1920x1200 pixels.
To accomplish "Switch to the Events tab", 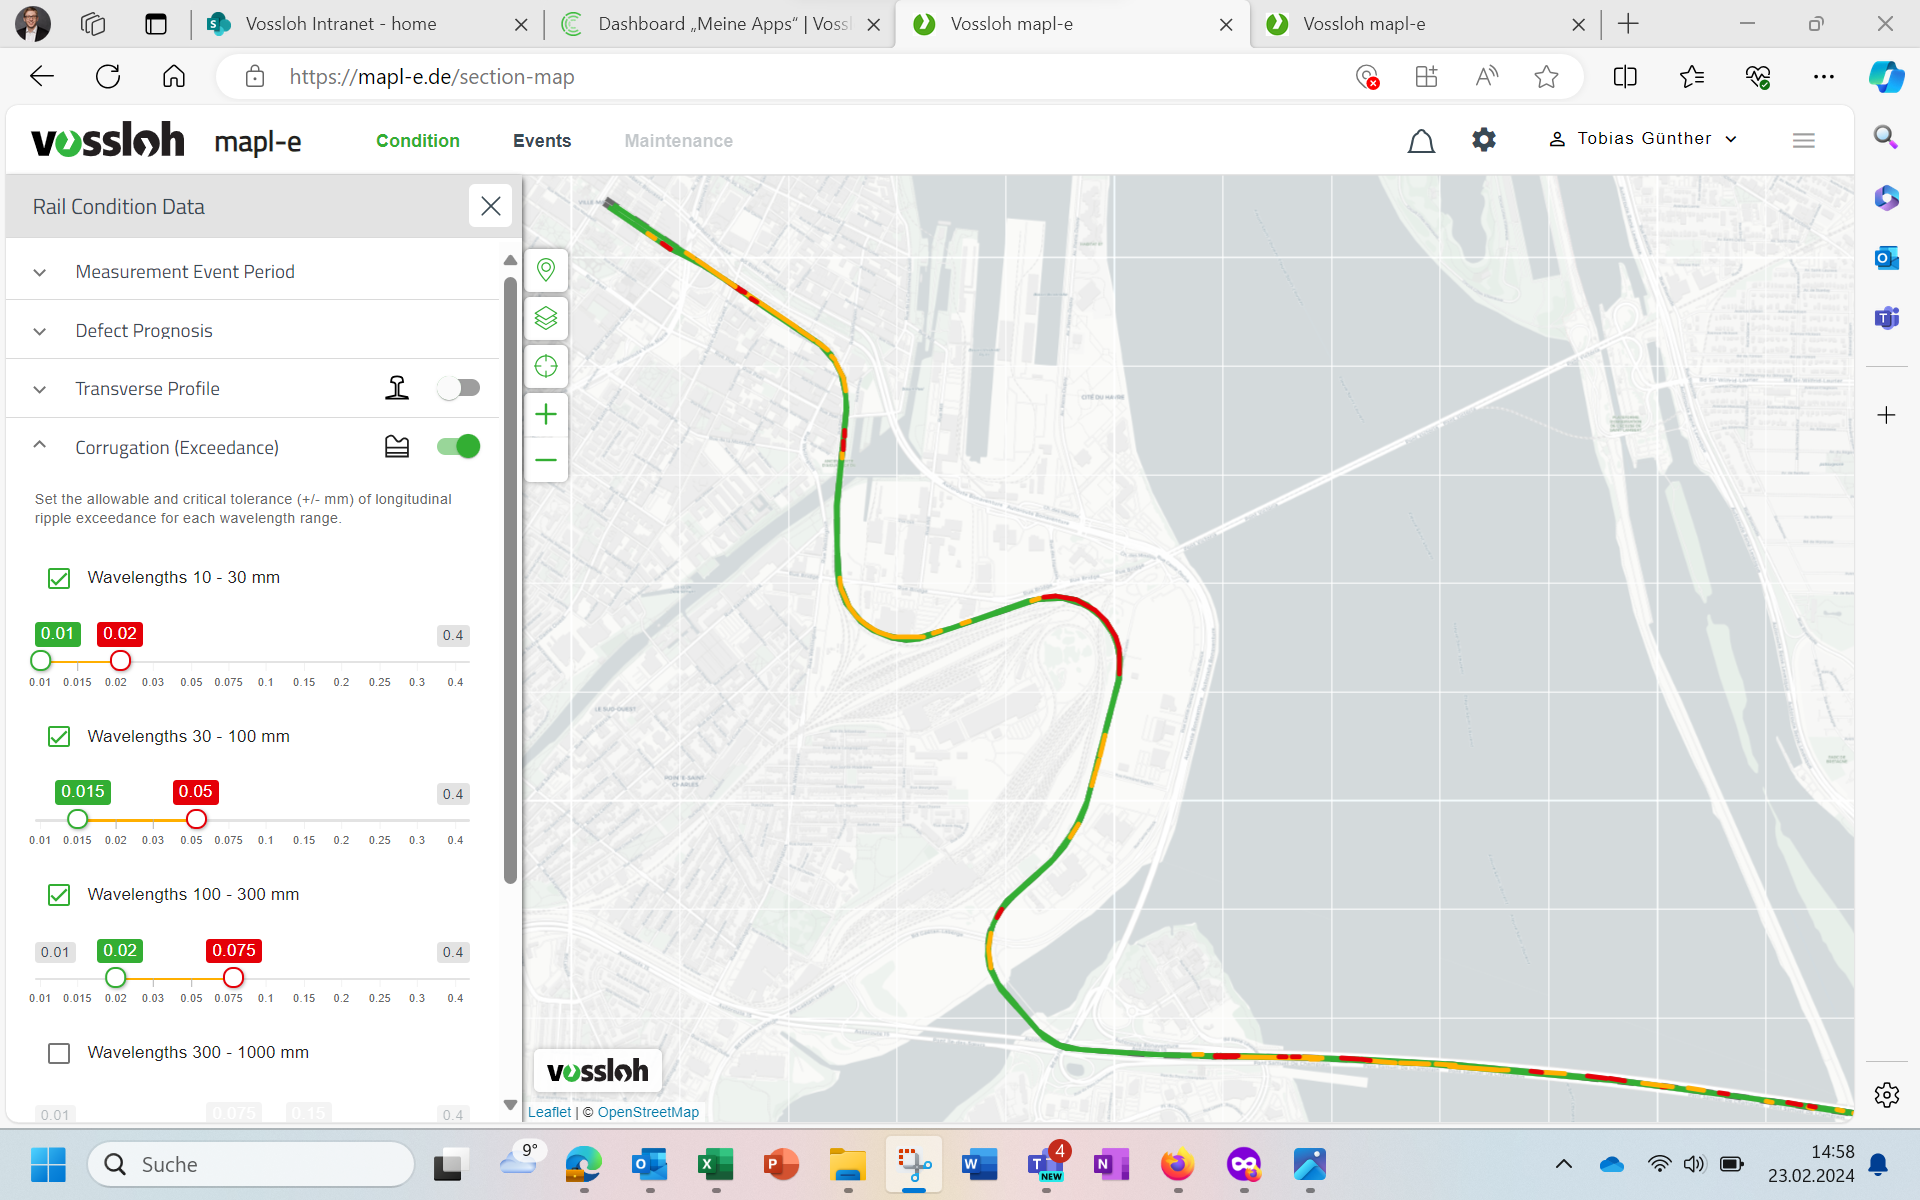I will tap(542, 141).
